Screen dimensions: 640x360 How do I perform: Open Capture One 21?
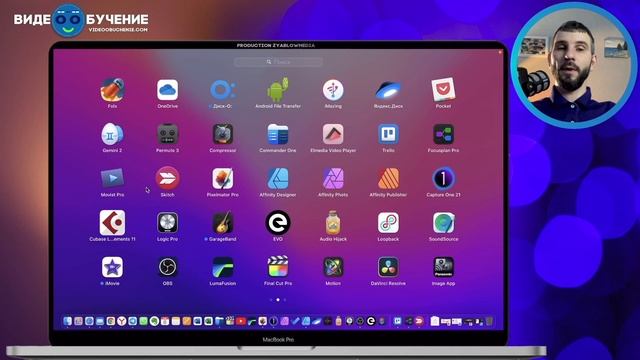pos(443,179)
